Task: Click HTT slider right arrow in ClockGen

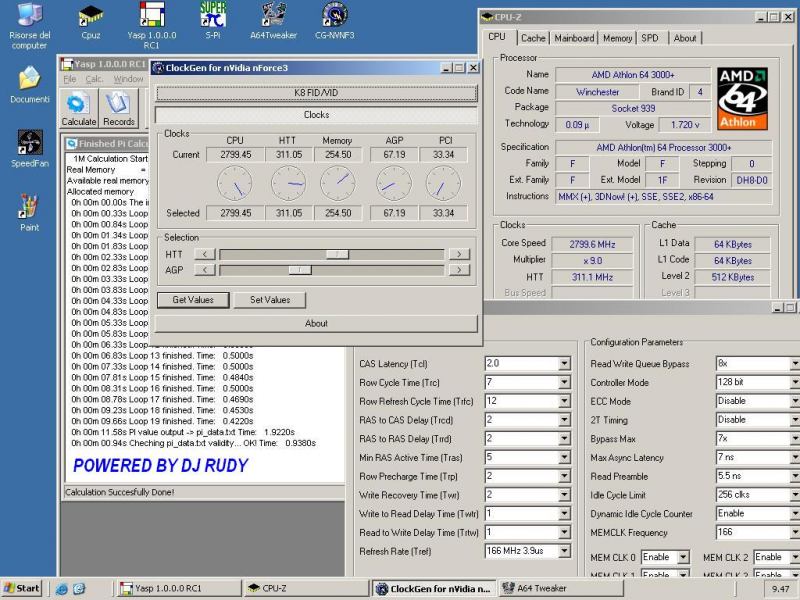Action: (459, 254)
